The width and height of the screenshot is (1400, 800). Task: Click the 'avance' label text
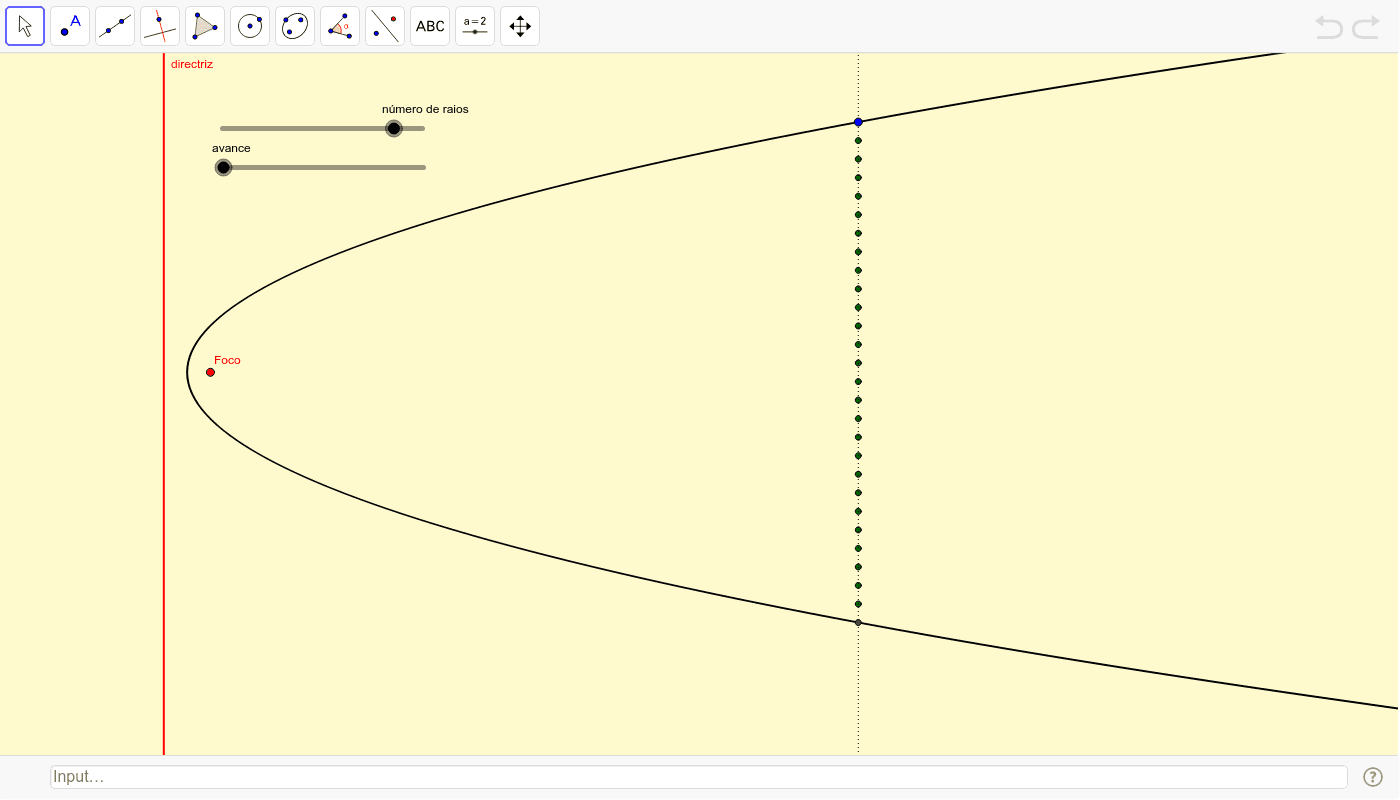tap(231, 148)
